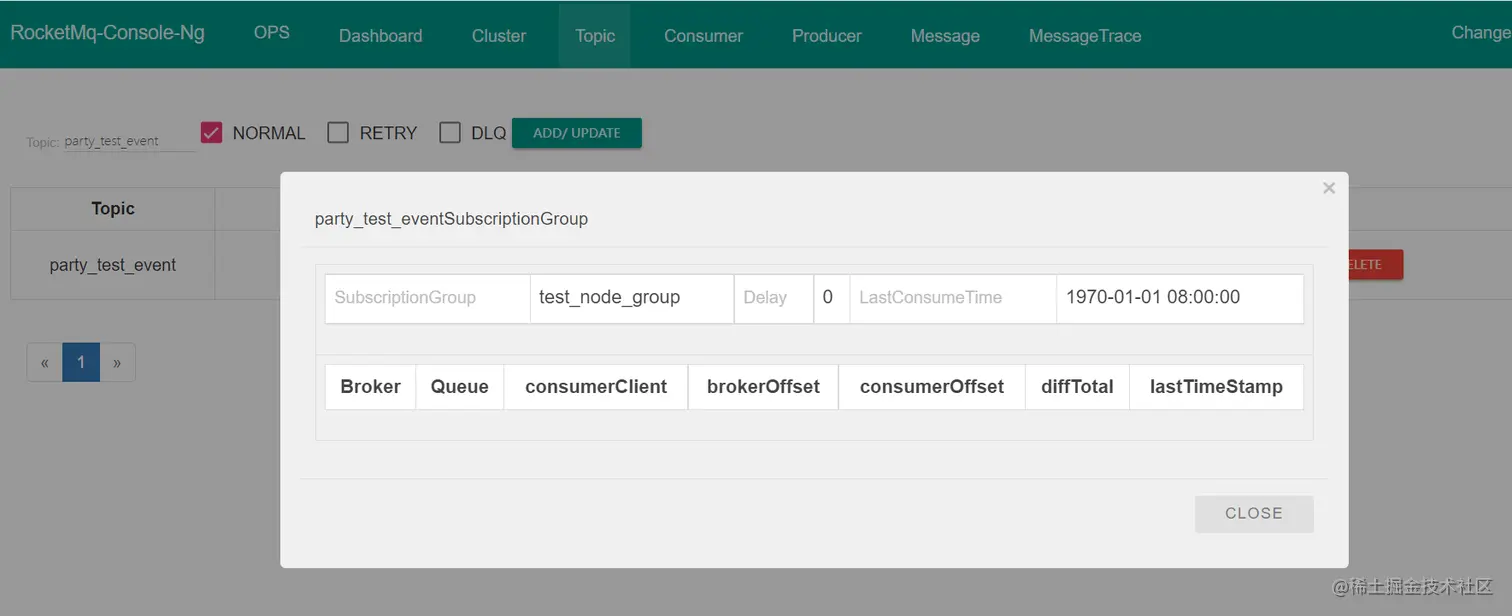Click the ADD/ UPDATE button
The image size is (1512, 616).
pos(576,133)
